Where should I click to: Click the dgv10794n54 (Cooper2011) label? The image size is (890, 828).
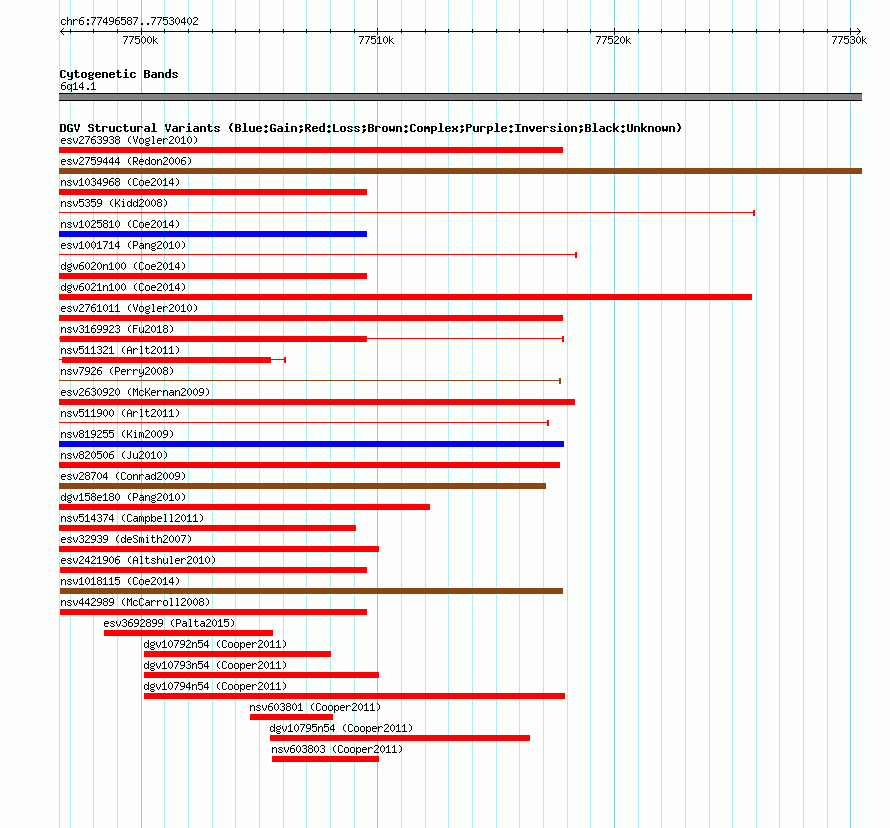pyautogui.click(x=215, y=686)
